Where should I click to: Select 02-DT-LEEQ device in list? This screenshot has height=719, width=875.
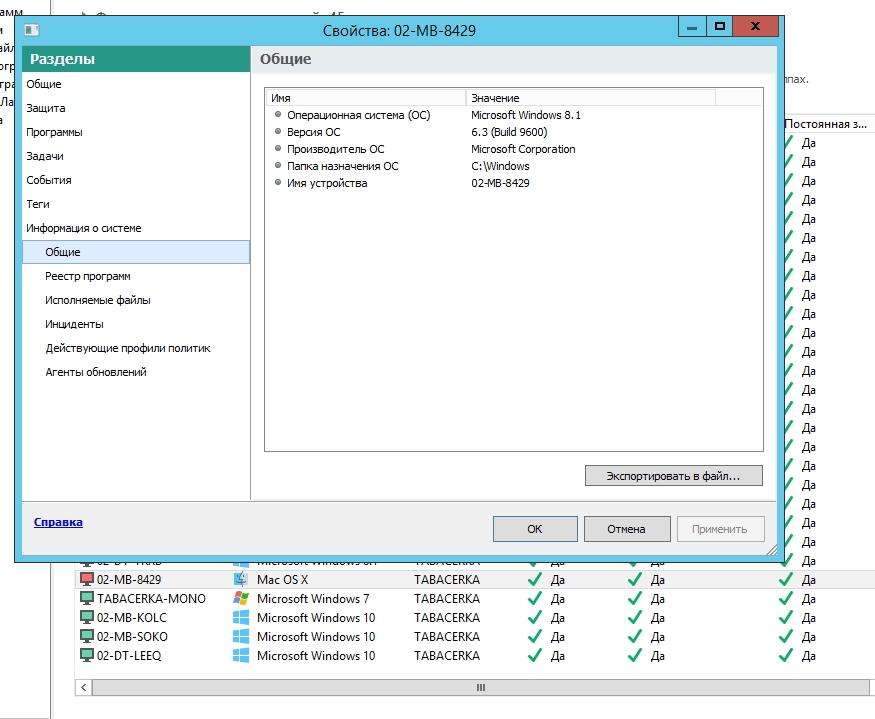coord(129,655)
